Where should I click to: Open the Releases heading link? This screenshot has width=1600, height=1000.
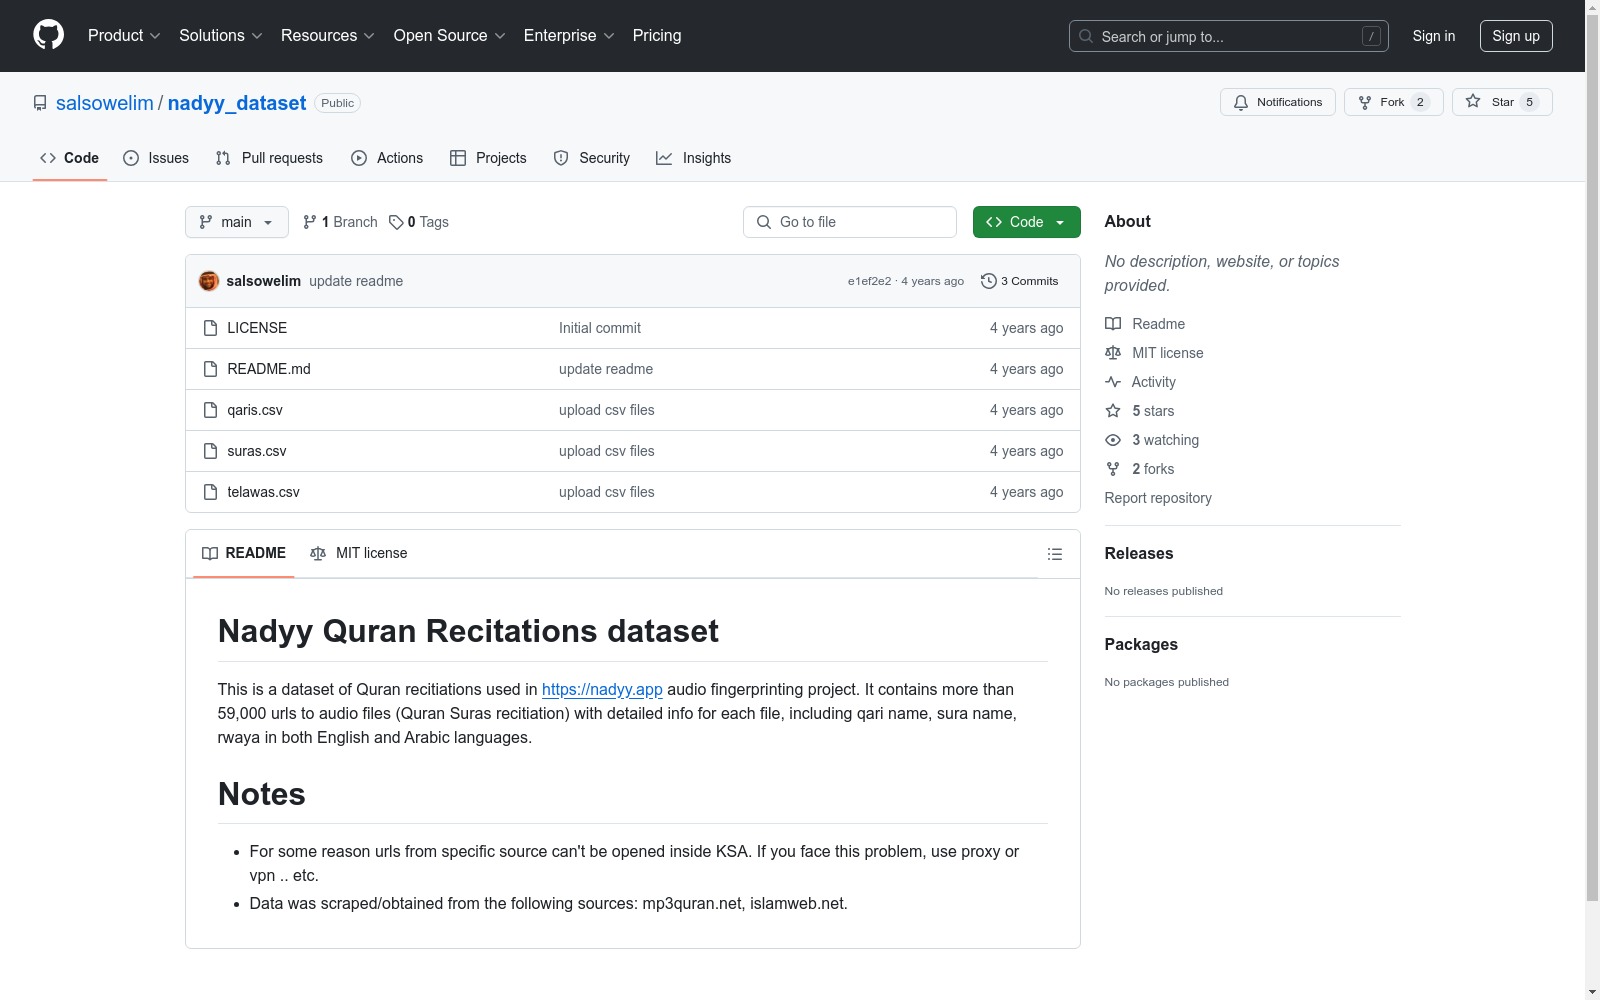1139,553
